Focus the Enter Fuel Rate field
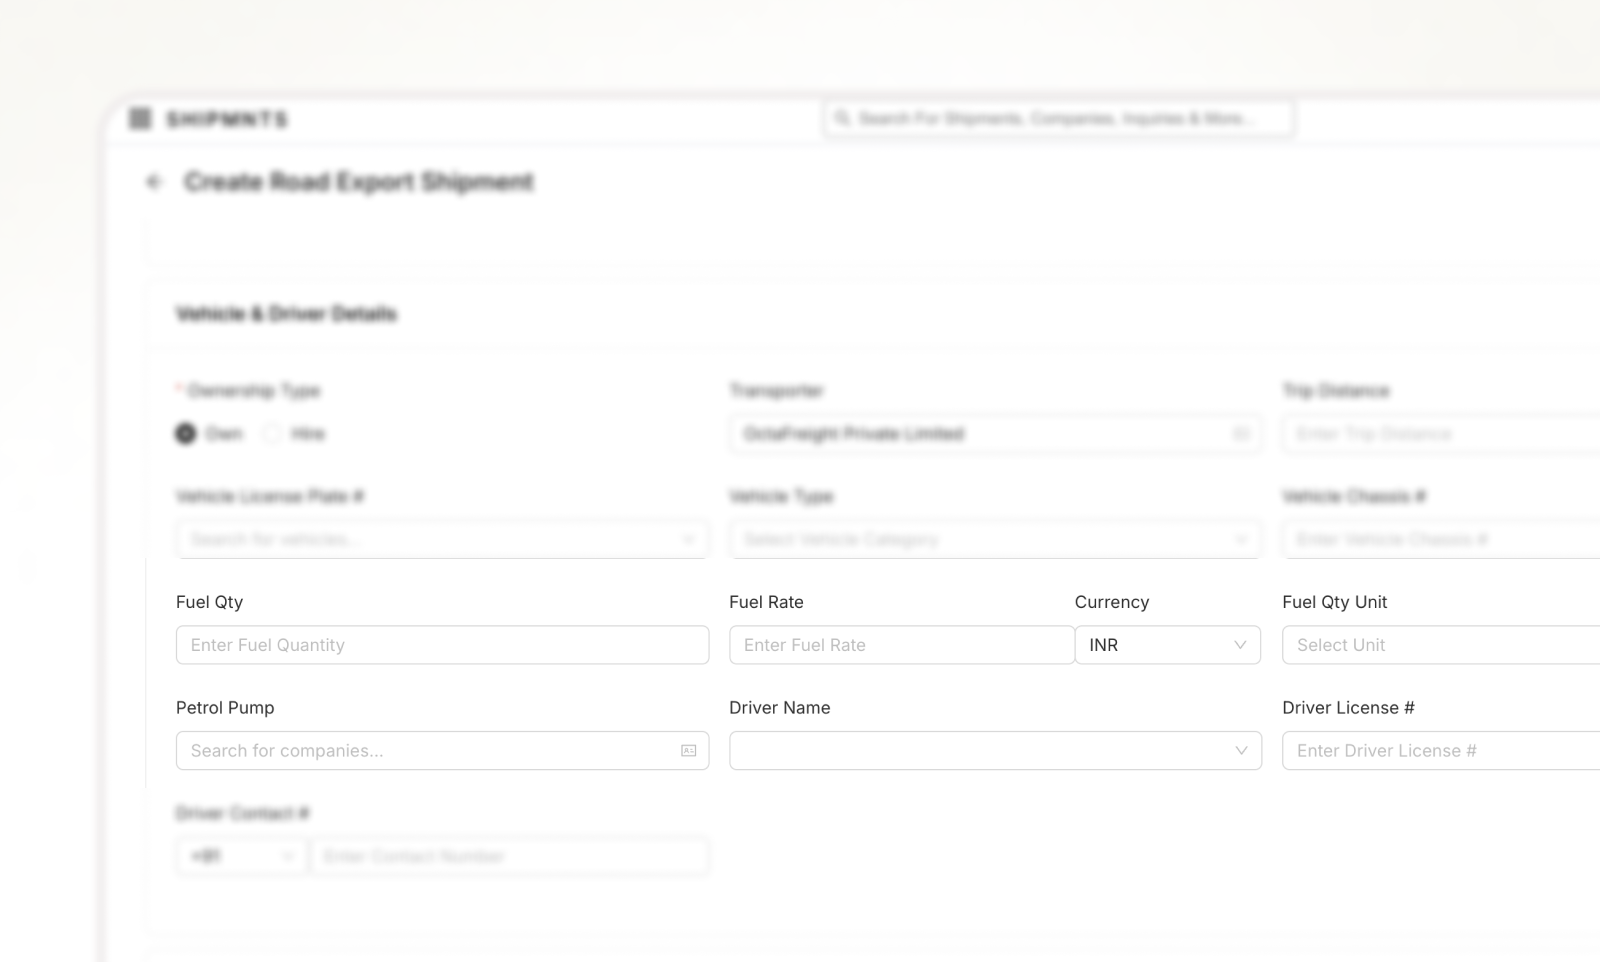This screenshot has height=962, width=1600. pos(902,645)
